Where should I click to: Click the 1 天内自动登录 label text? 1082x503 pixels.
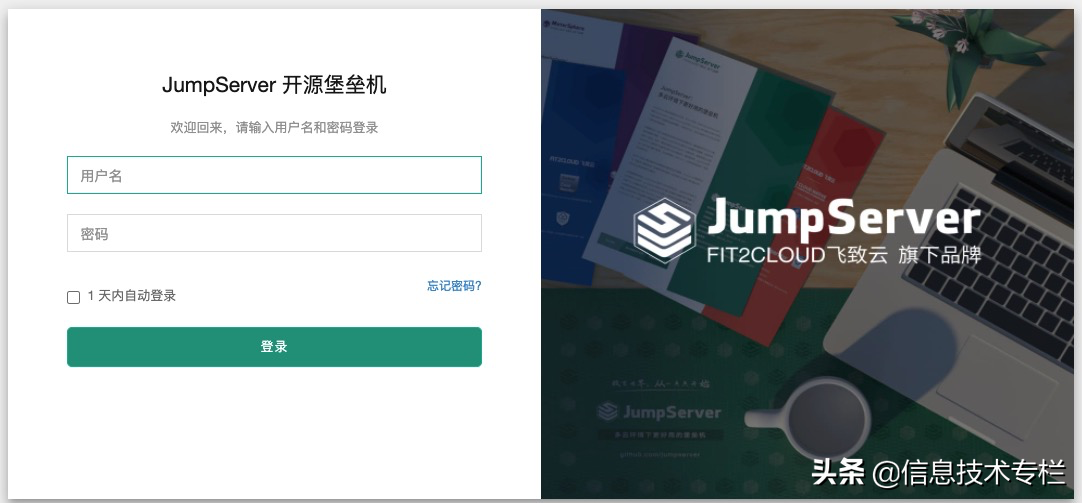tap(132, 296)
